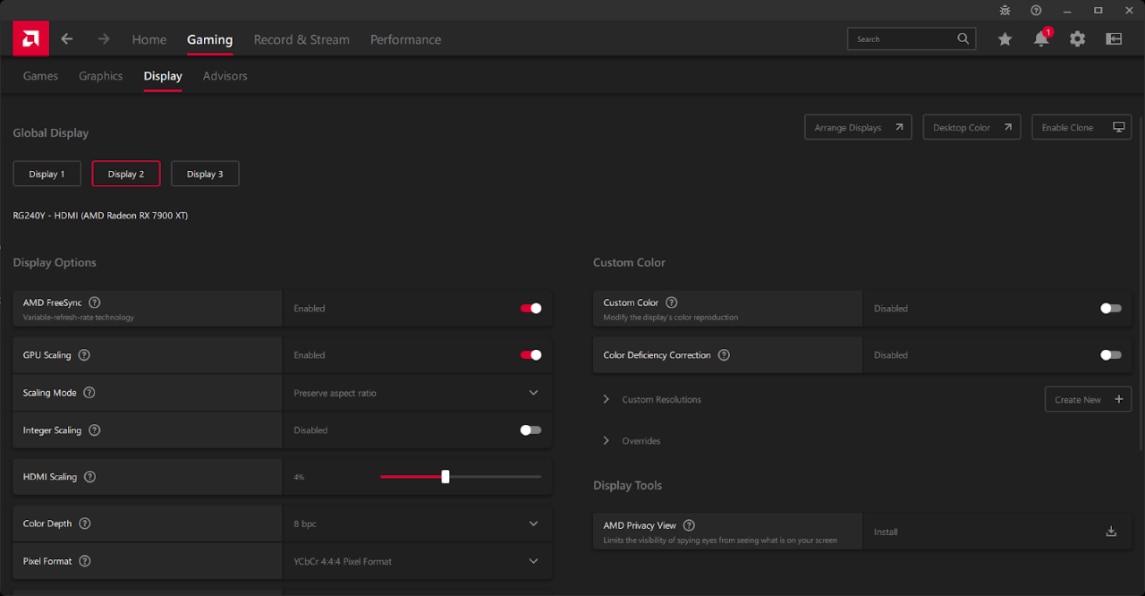Open settings gear icon
This screenshot has height=596, width=1145.
tap(1077, 39)
